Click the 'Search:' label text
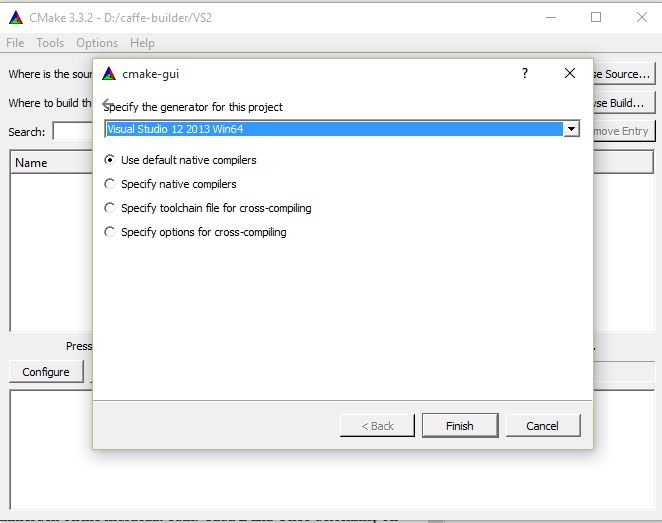This screenshot has width=662, height=523. pos(27,132)
